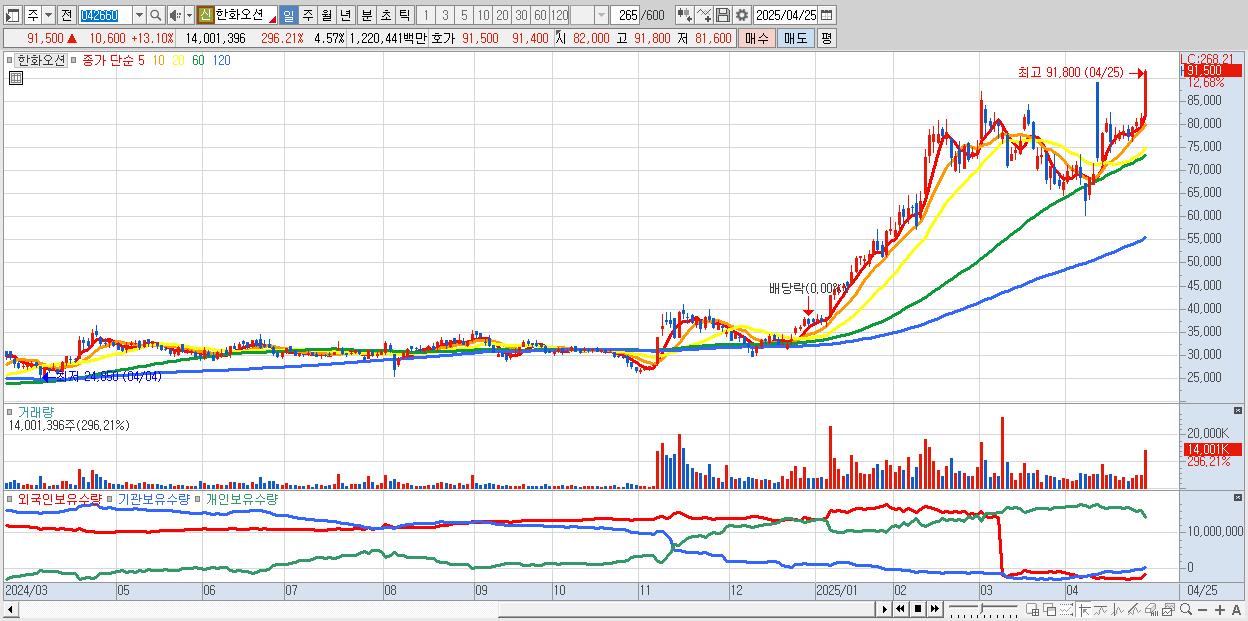Zoom in with the plus icon

(1219, 609)
